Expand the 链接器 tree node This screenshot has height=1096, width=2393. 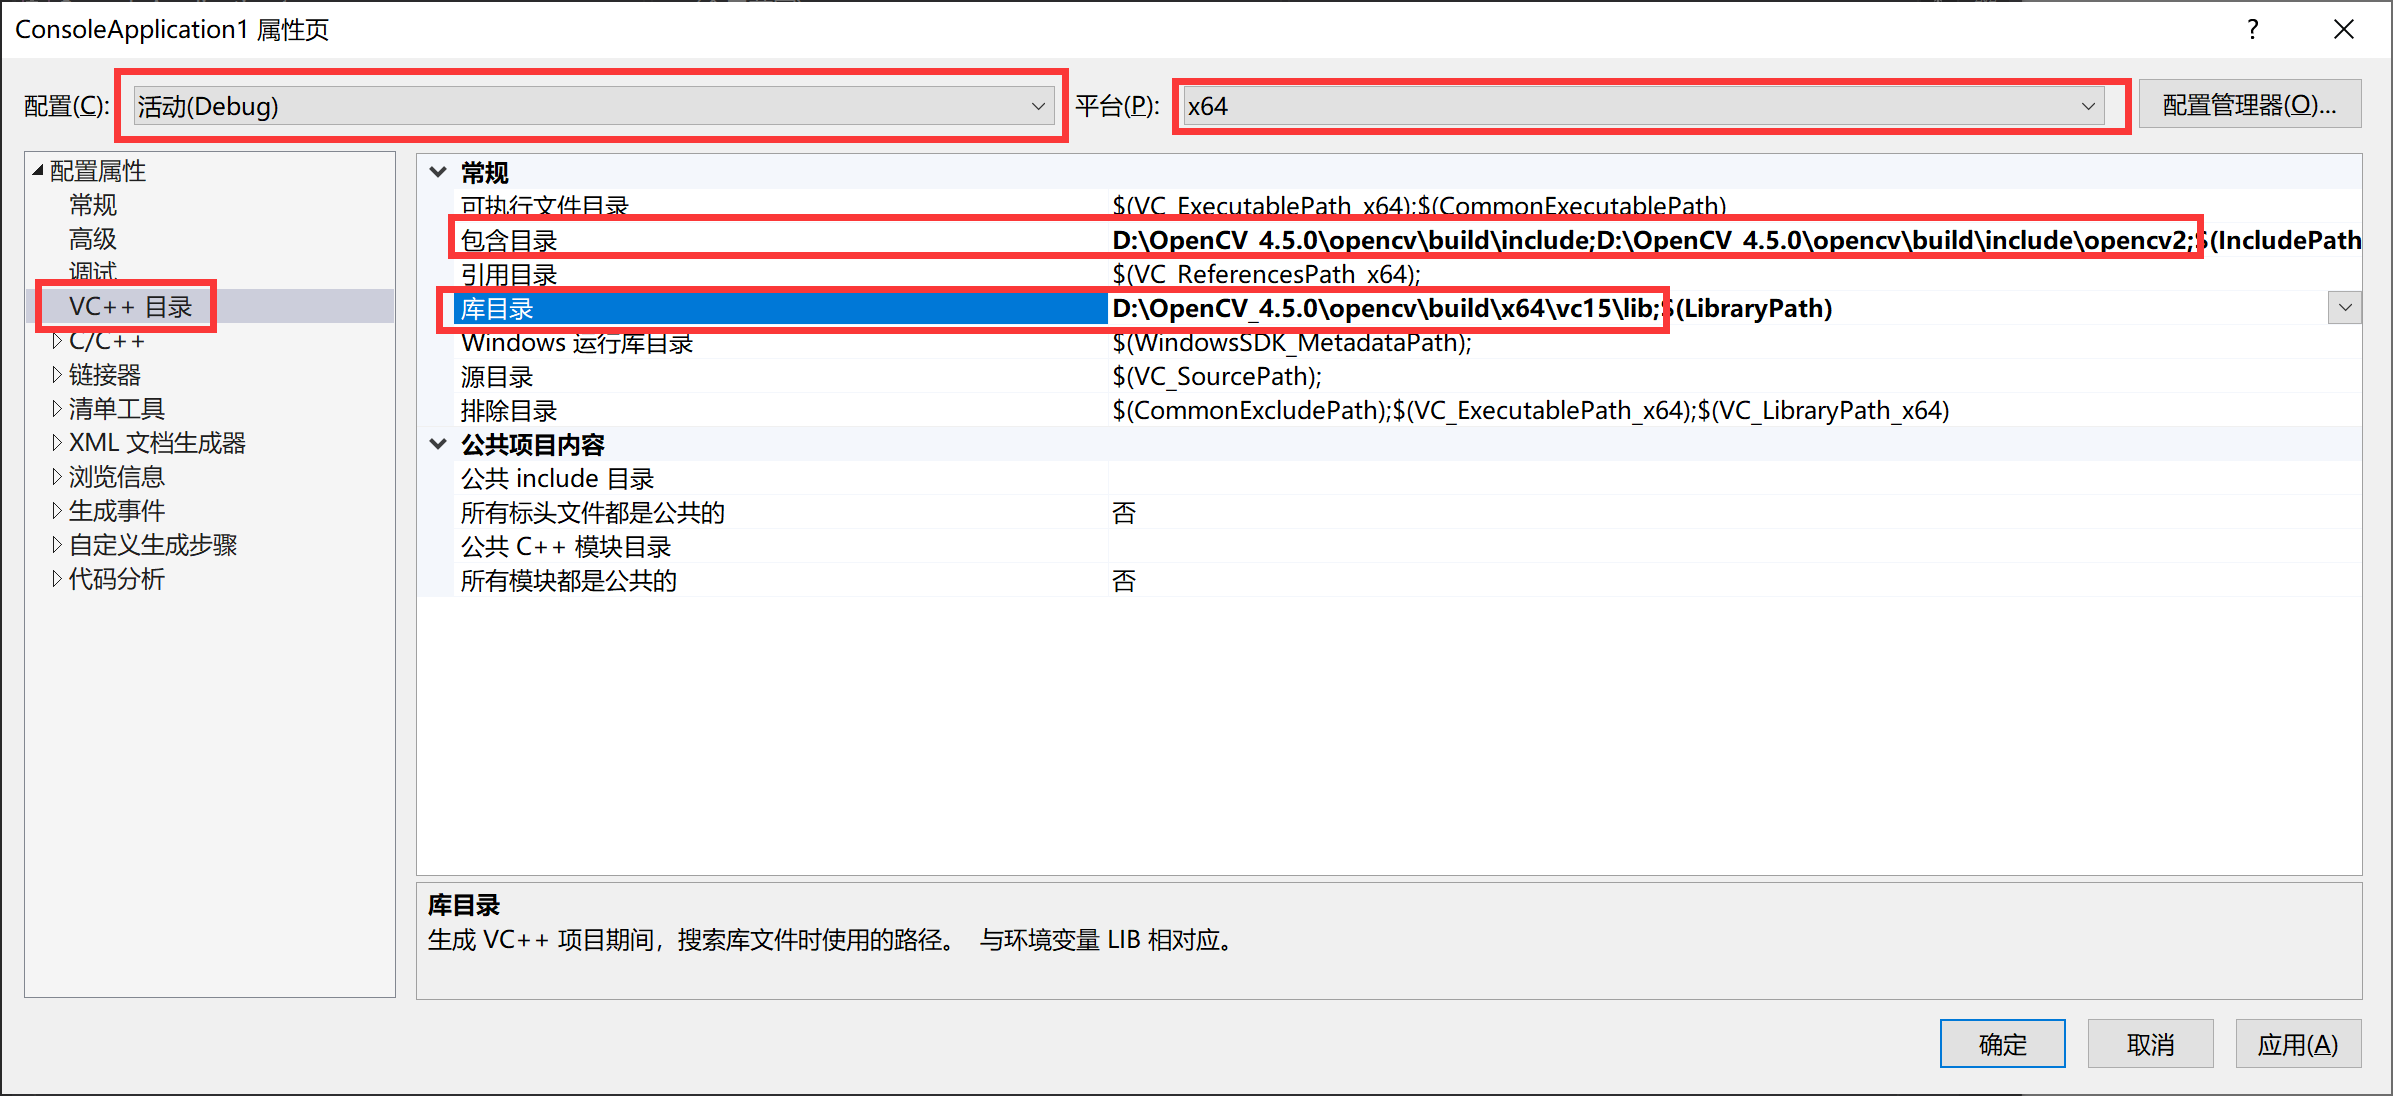coord(57,375)
